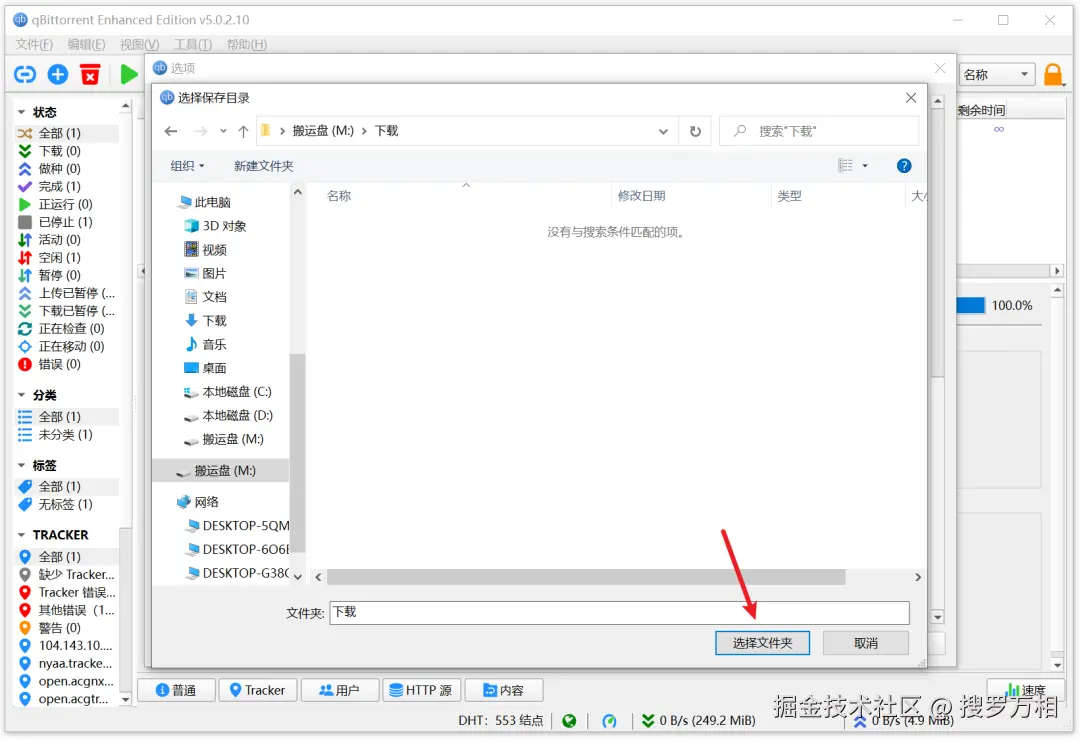Click the orange lock icon in toolbar
1080x742 pixels.
point(1053,74)
